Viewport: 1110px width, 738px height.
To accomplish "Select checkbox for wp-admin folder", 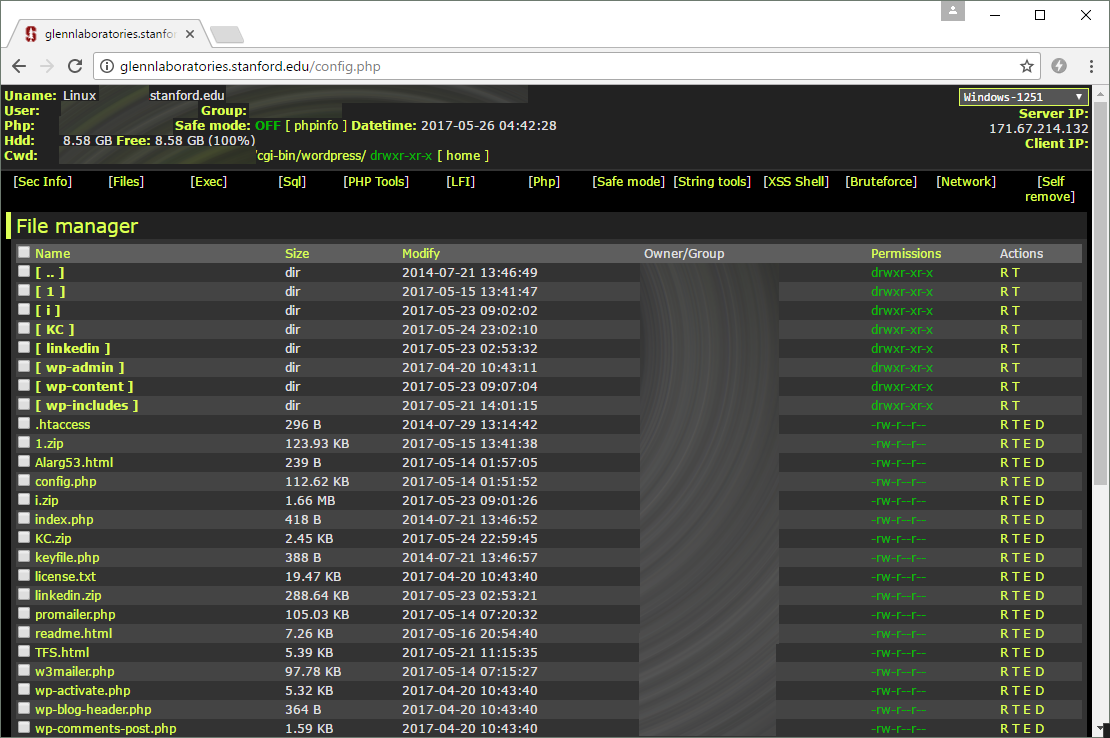I will coord(24,367).
